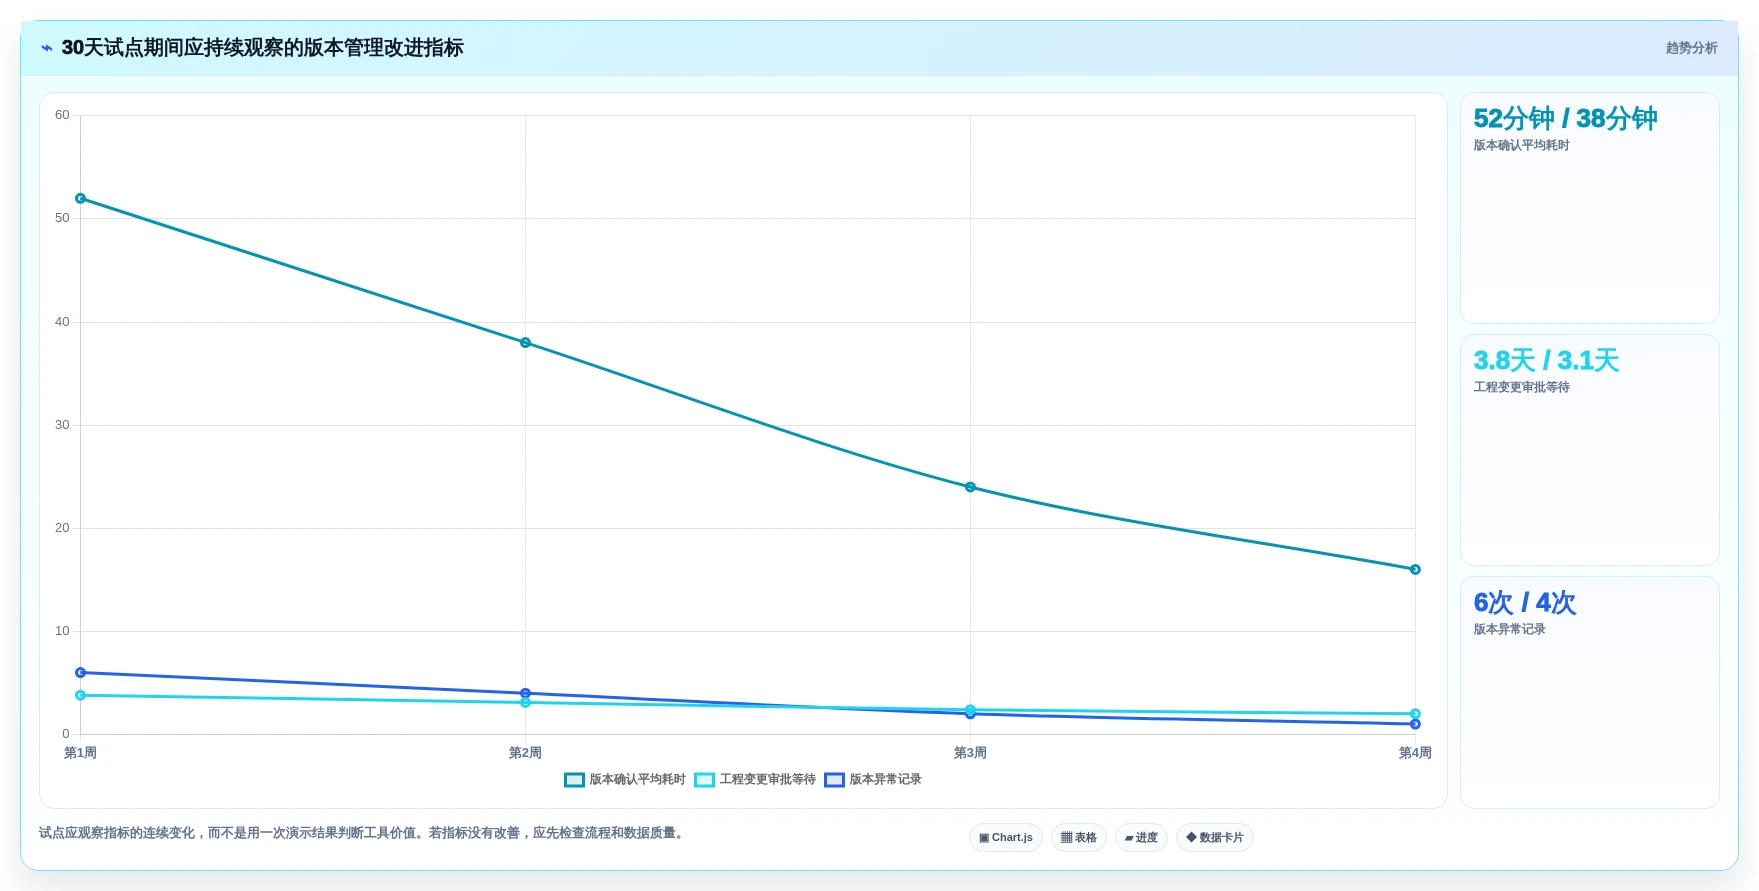Click the 趋势分析 label in header
Screen dimensions: 1759x891
pos(1691,48)
